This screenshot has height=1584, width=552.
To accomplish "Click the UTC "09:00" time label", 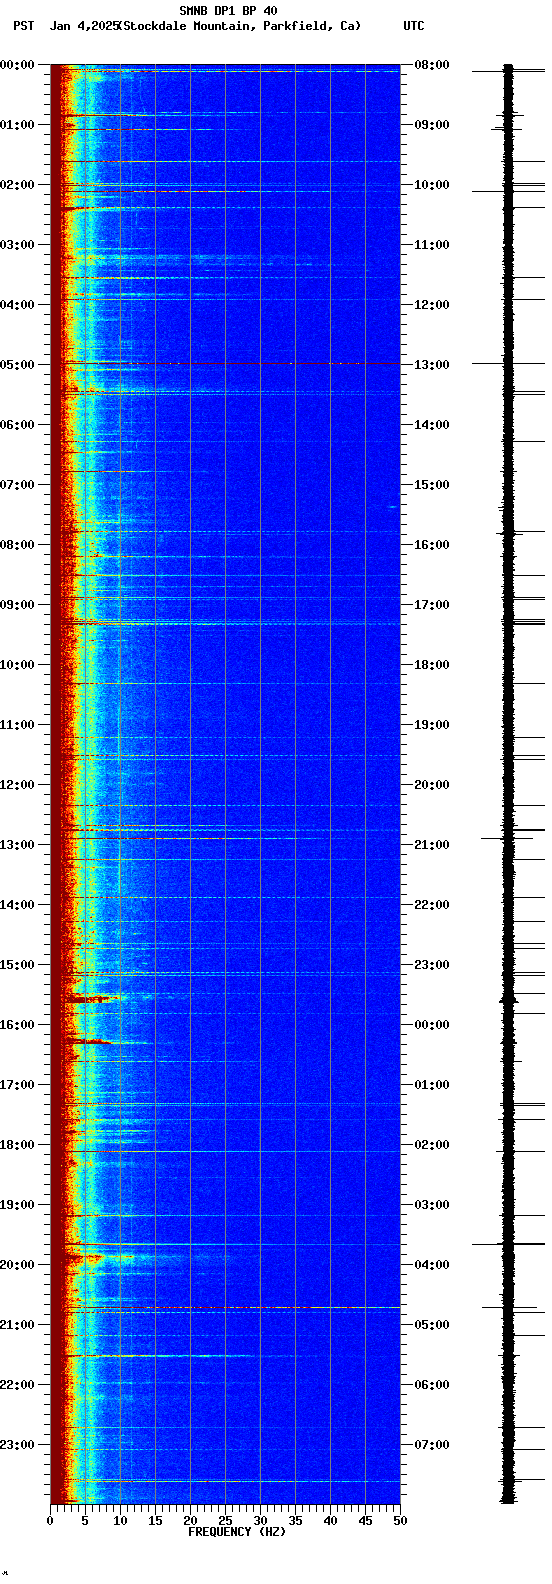I will pyautogui.click(x=432, y=125).
